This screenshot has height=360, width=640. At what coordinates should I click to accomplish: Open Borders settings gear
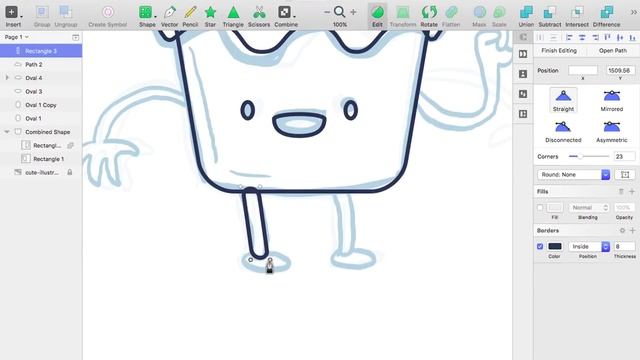pyautogui.click(x=622, y=231)
